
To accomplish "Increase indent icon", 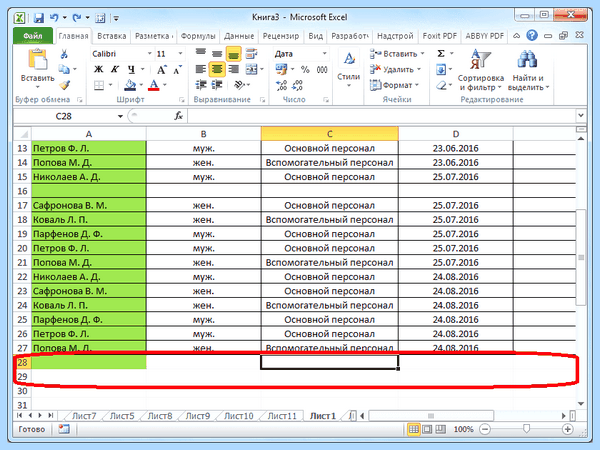I will point(217,85).
